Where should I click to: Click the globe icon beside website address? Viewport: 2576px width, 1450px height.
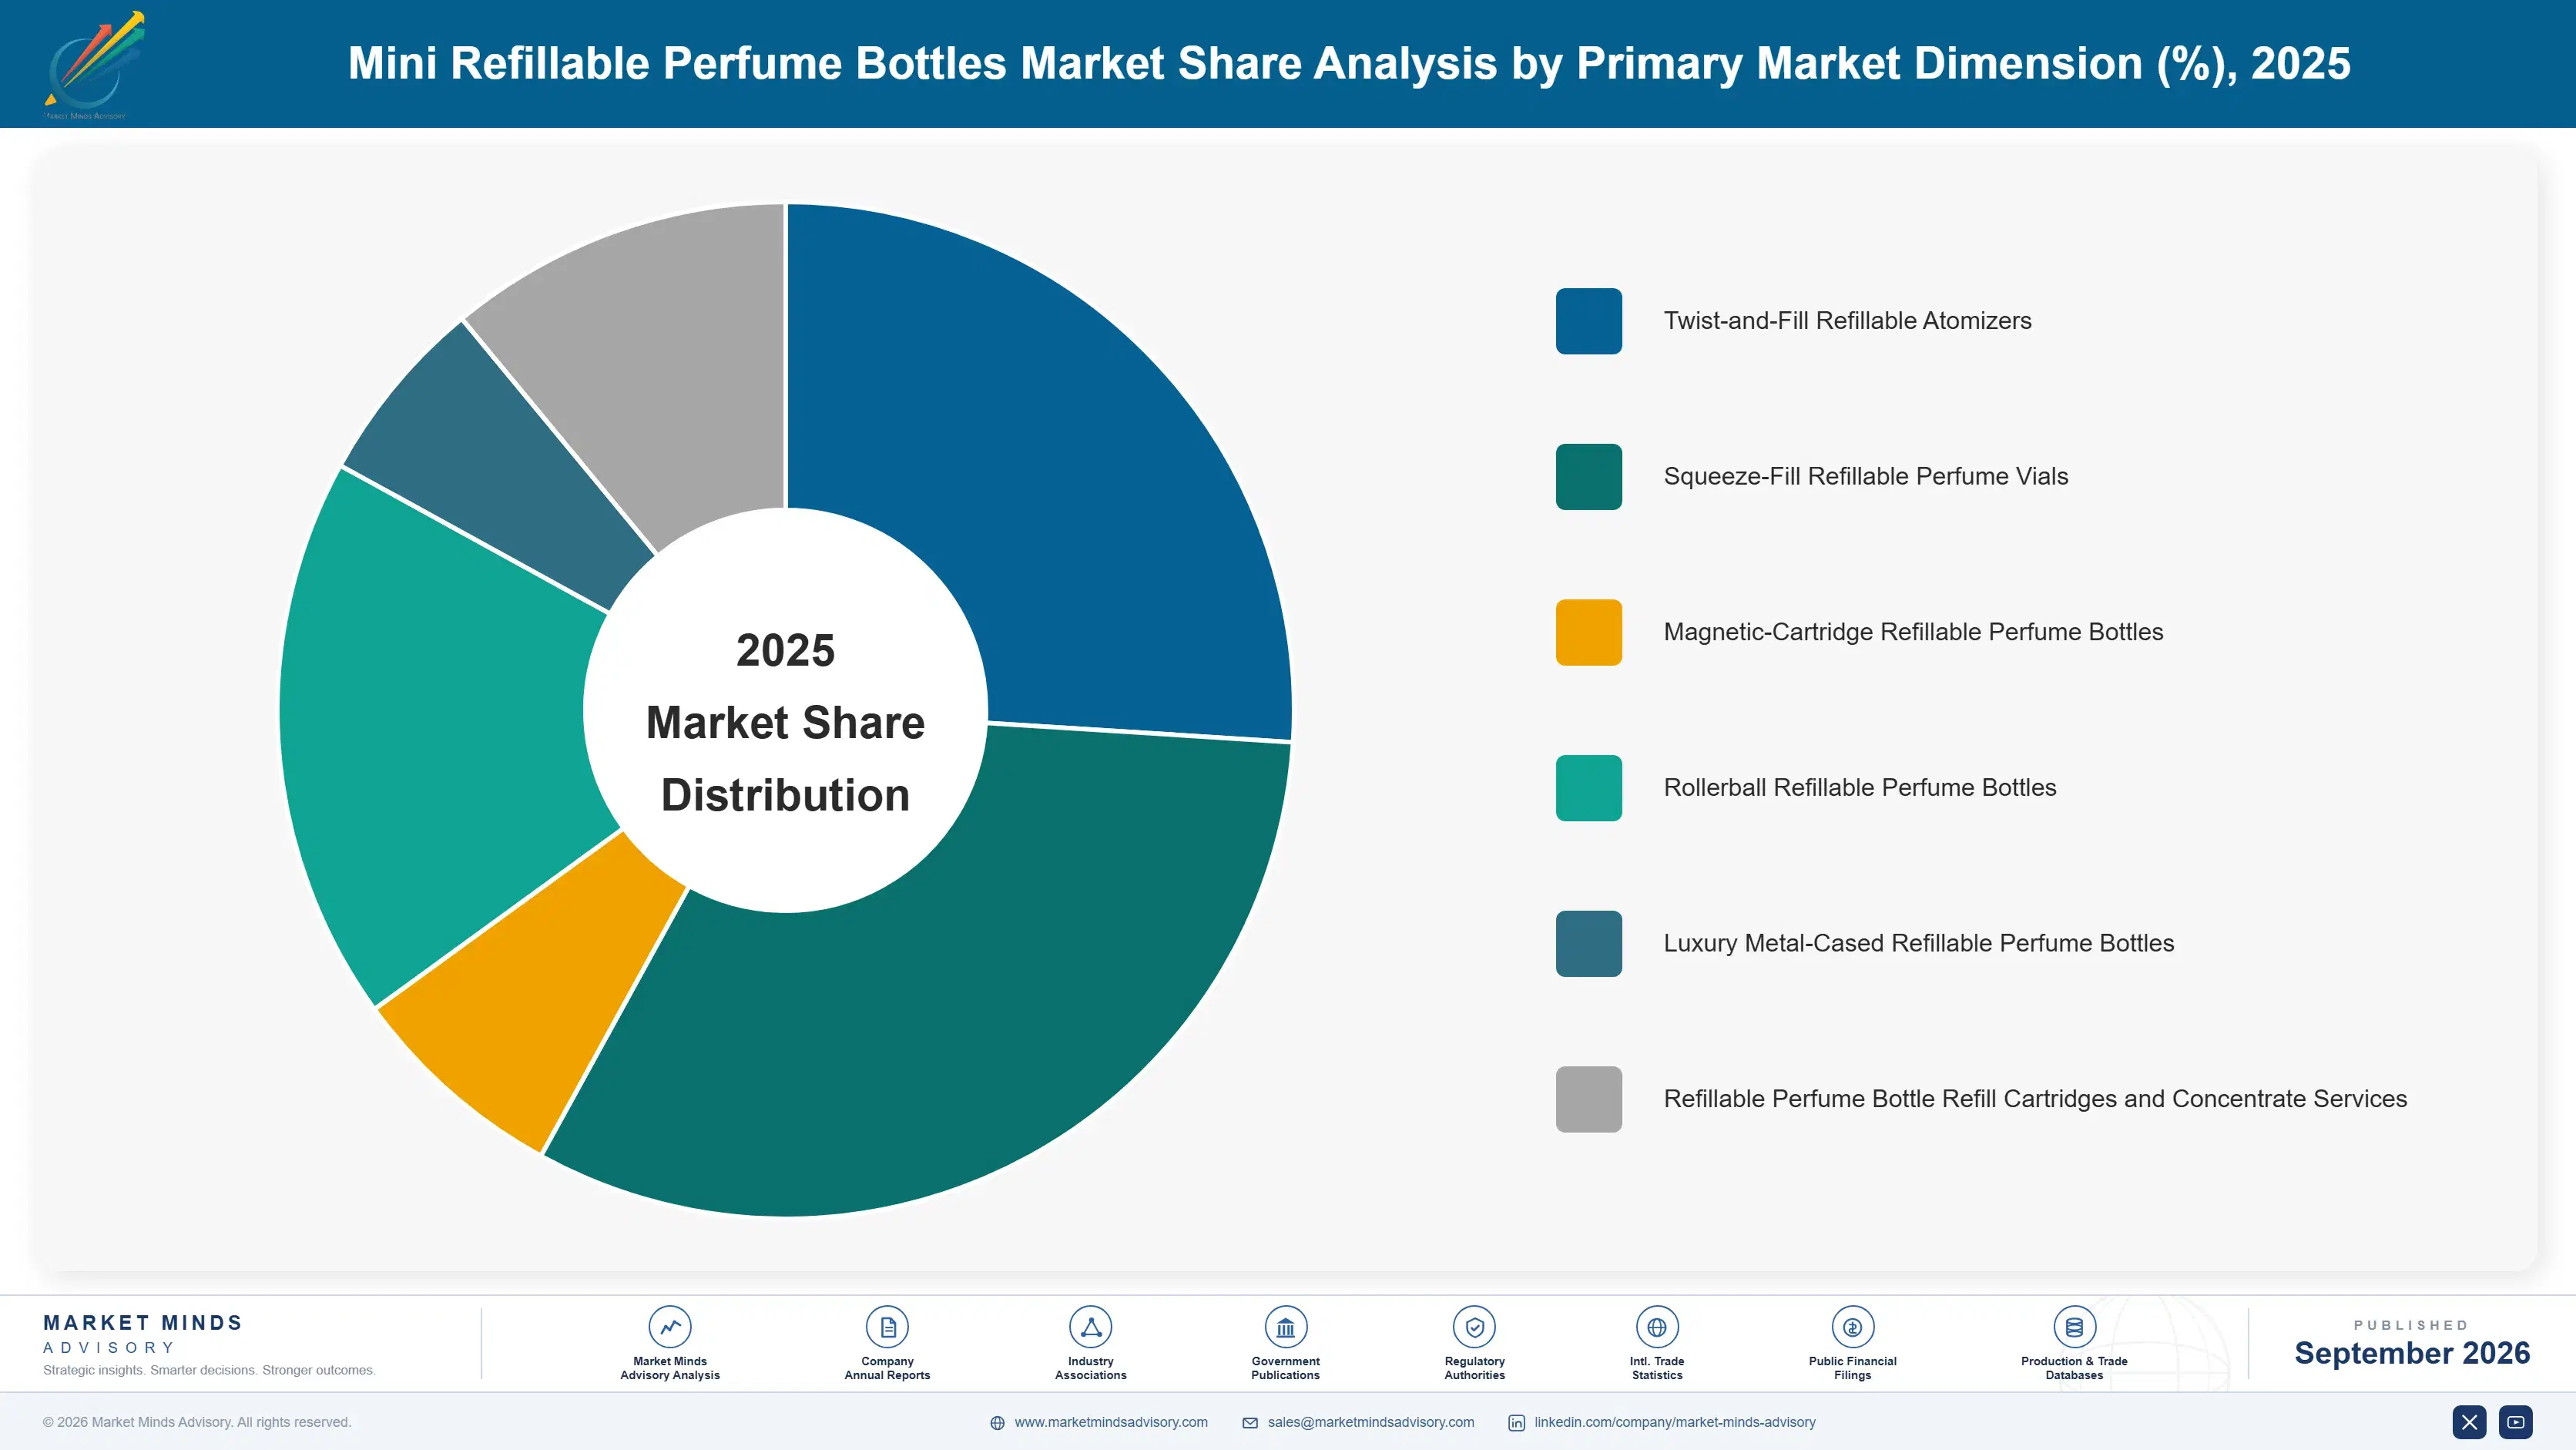(997, 1423)
